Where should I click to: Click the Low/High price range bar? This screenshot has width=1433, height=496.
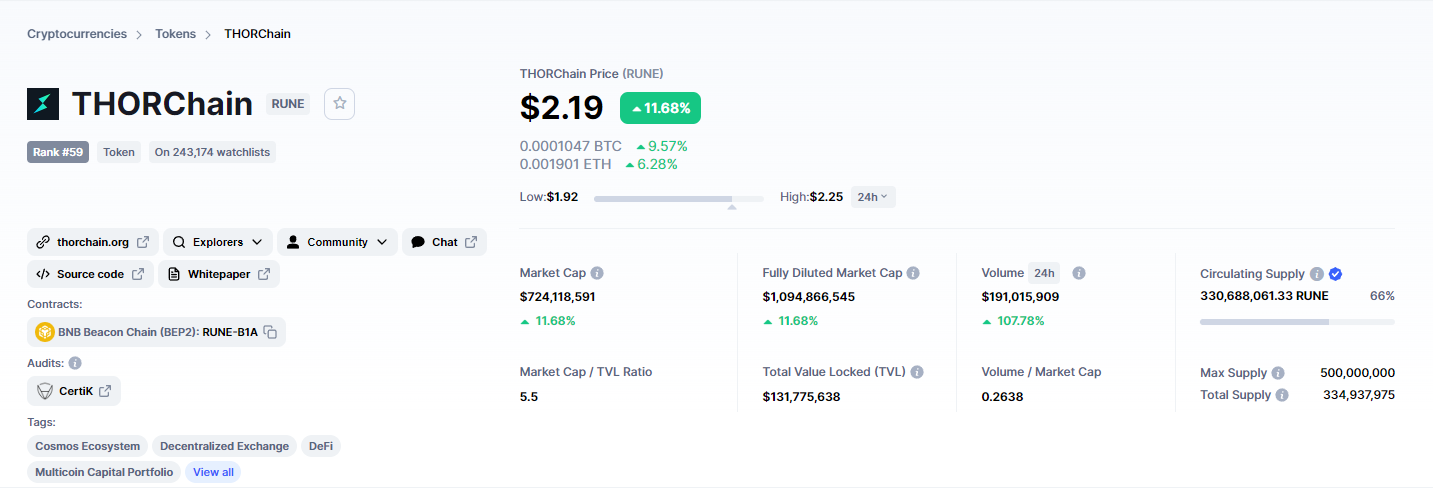point(678,199)
